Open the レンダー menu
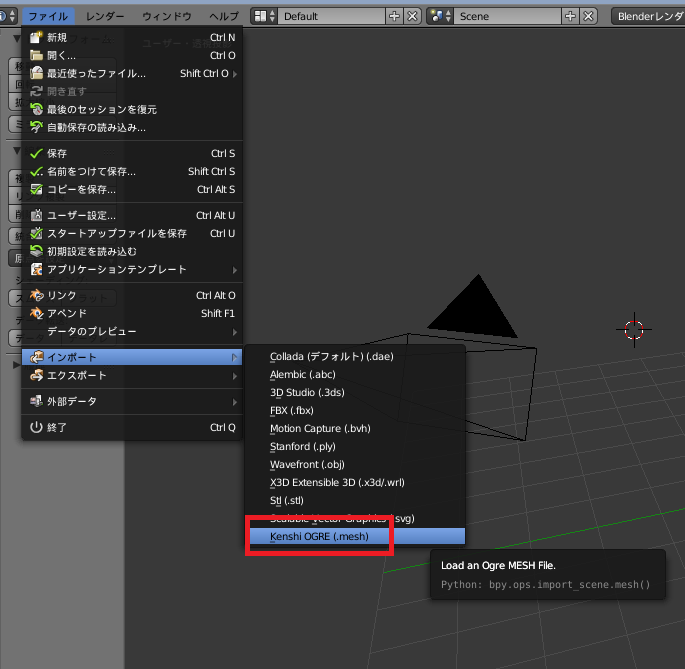 [105, 17]
